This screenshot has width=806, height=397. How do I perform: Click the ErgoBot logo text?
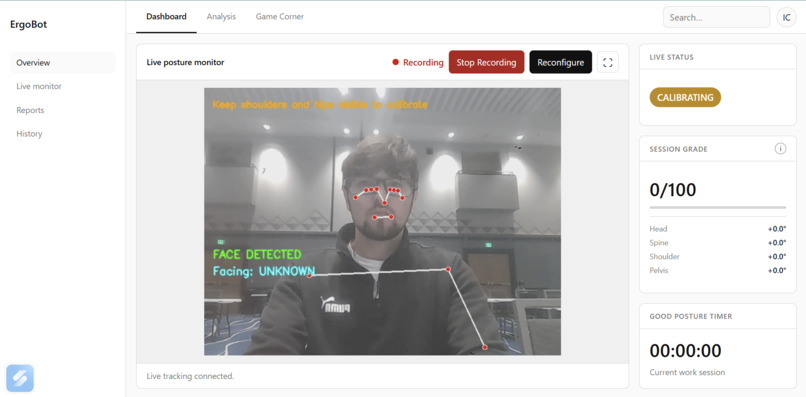coord(28,24)
